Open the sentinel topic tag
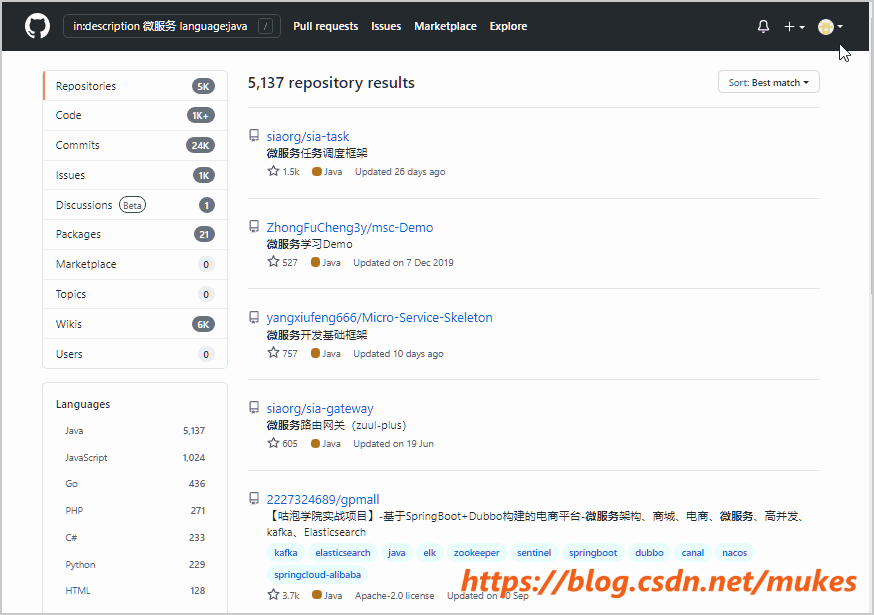The width and height of the screenshot is (874, 615). (x=534, y=553)
